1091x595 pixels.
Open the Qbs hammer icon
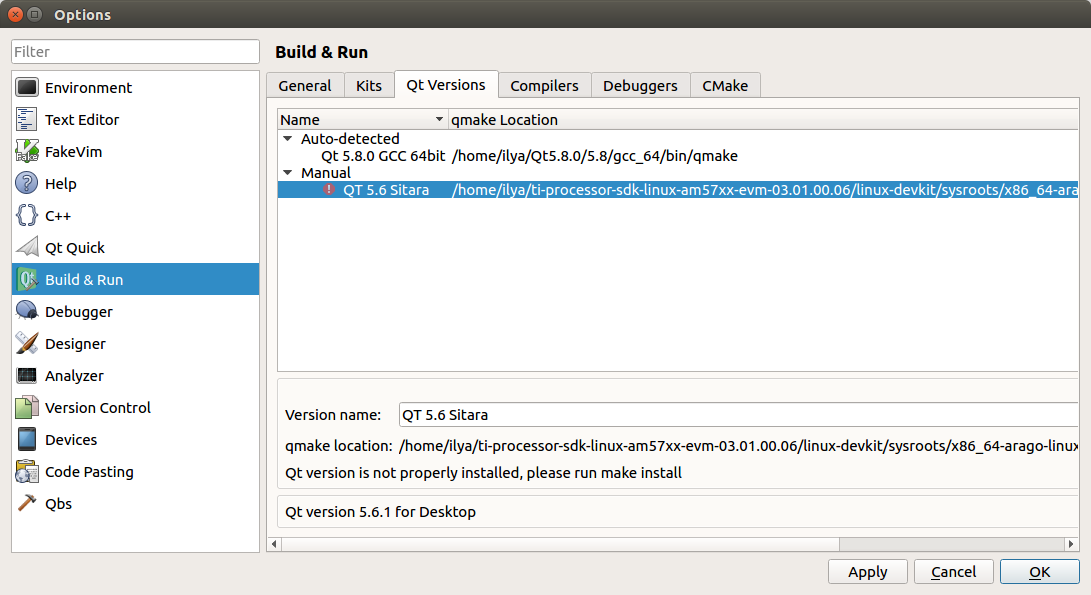pyautogui.click(x=27, y=504)
